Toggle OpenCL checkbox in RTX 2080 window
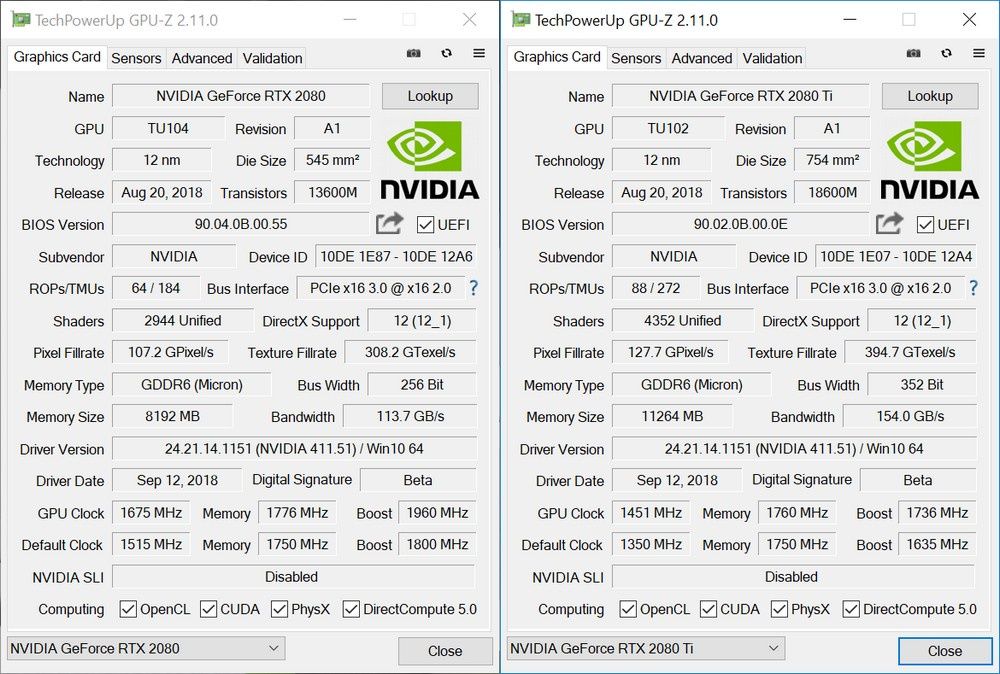This screenshot has width=1000, height=674. coord(128,609)
